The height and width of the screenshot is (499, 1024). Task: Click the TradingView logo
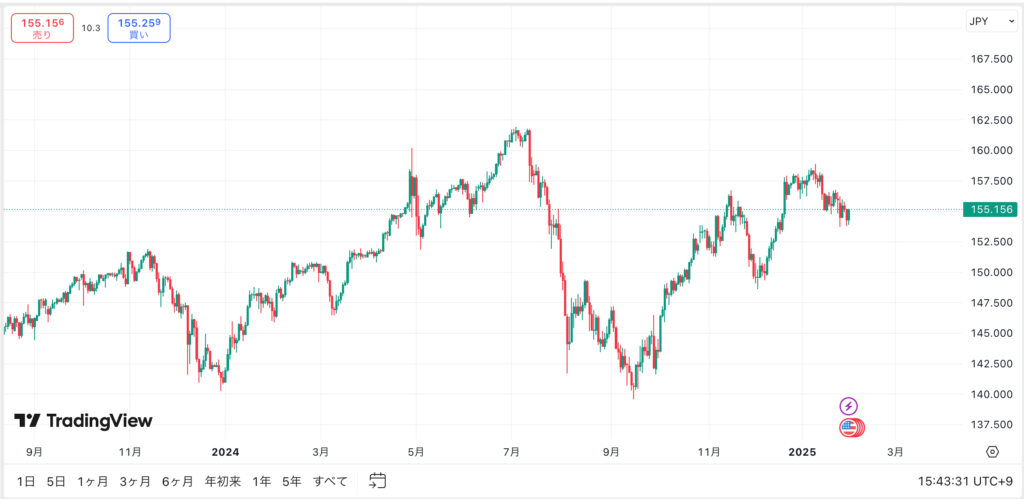[84, 421]
